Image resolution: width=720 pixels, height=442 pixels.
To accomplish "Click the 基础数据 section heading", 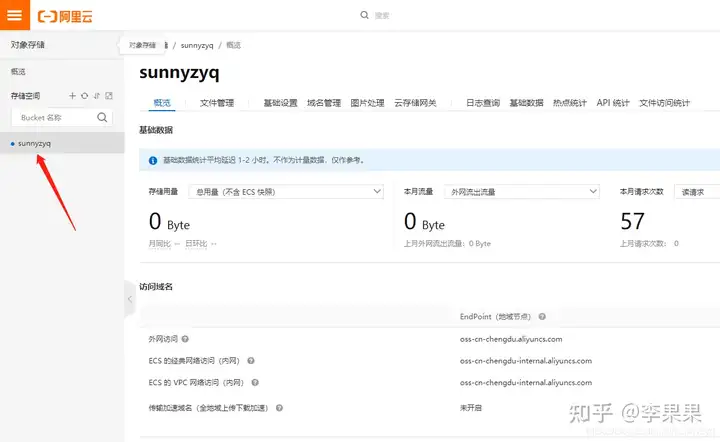I will [x=156, y=130].
